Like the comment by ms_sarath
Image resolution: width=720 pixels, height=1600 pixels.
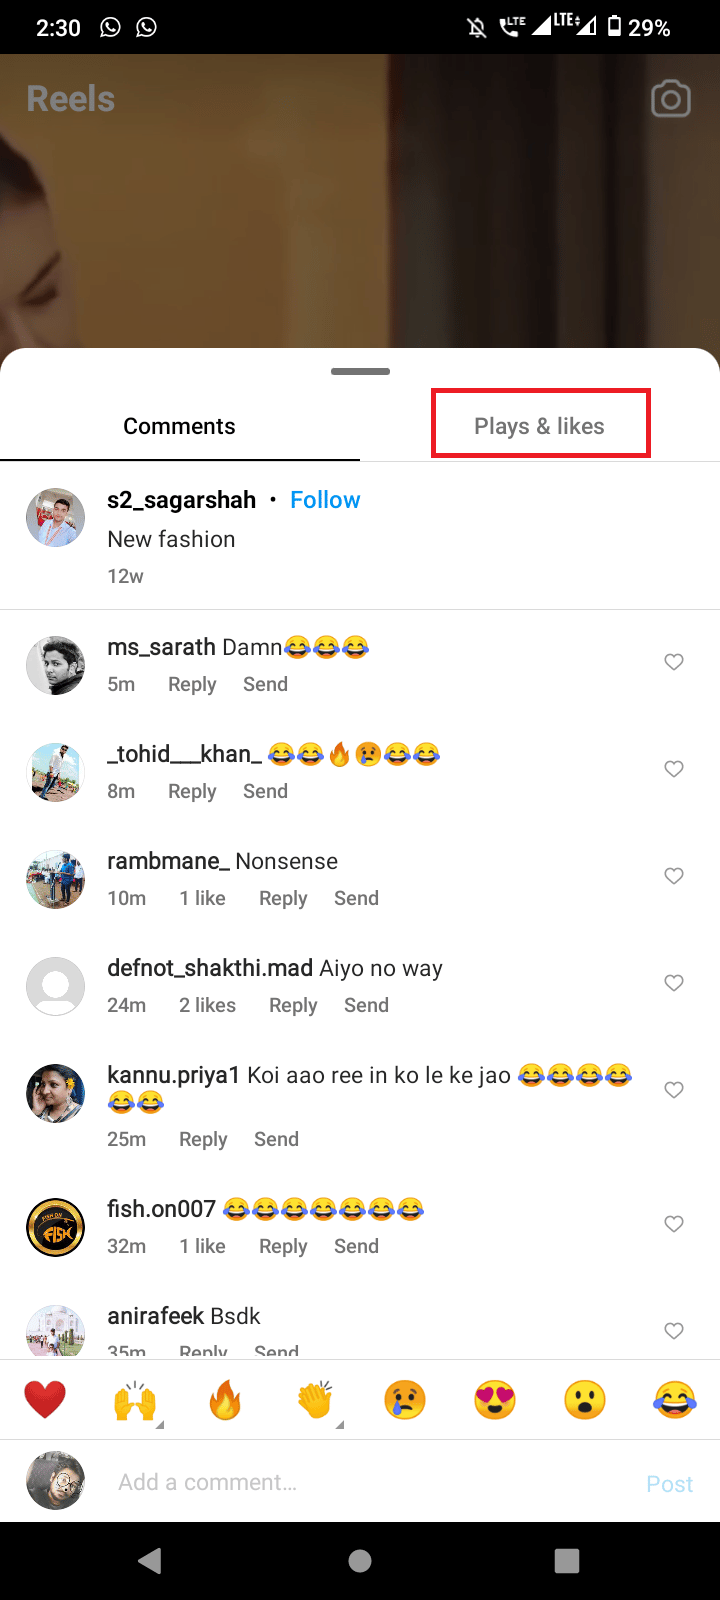pos(674,662)
